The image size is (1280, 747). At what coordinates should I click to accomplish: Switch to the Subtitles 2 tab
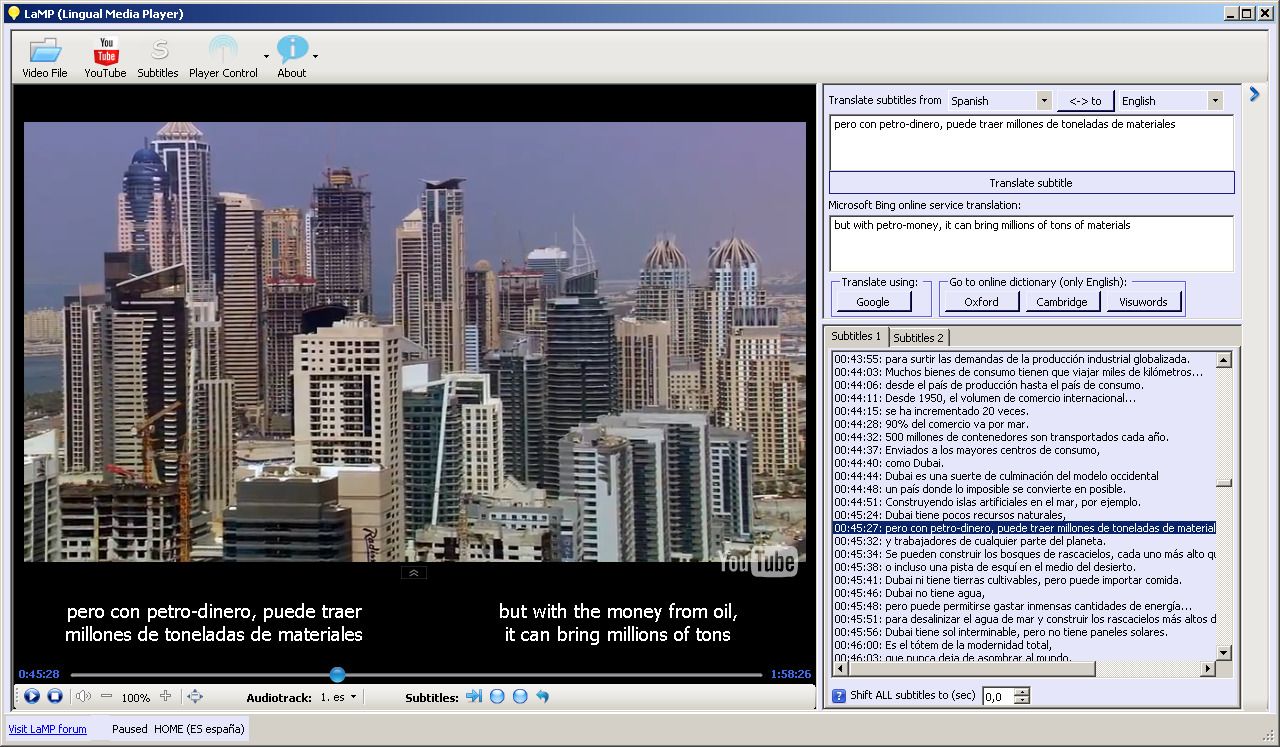pos(917,336)
